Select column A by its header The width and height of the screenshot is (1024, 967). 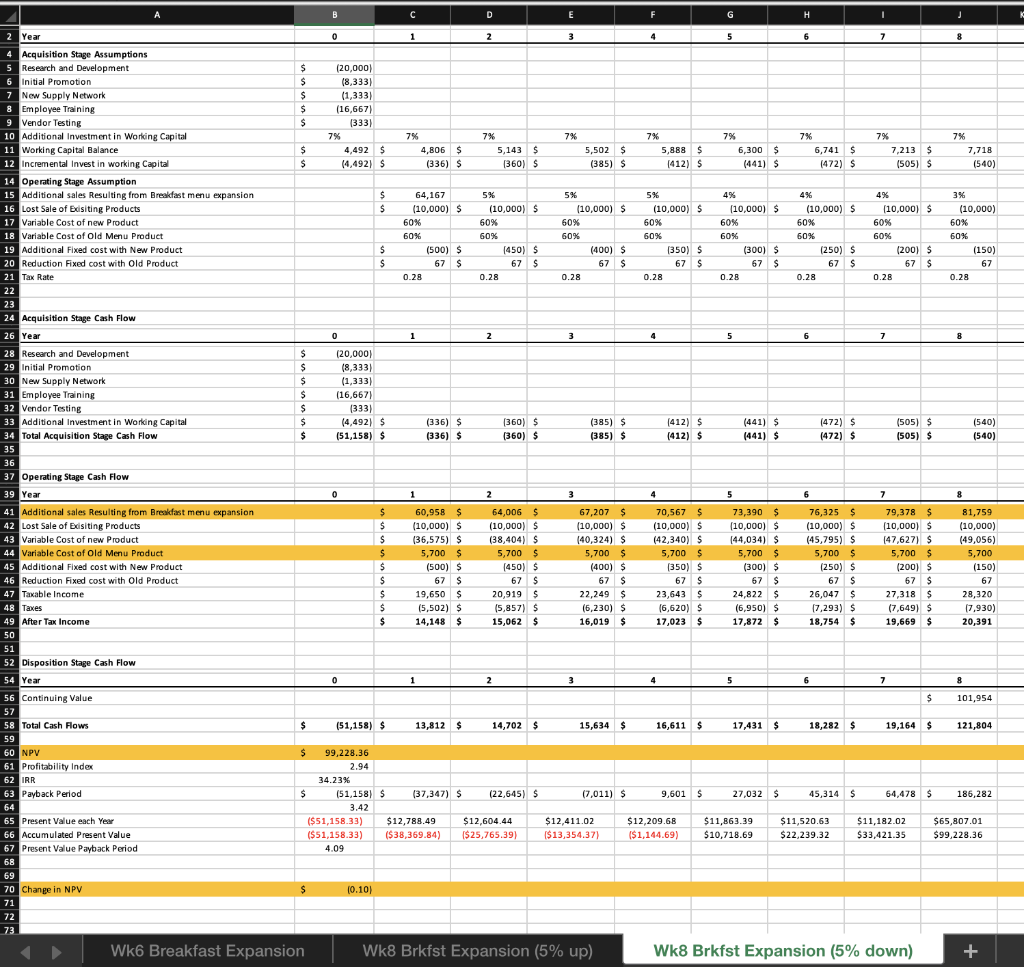157,13
